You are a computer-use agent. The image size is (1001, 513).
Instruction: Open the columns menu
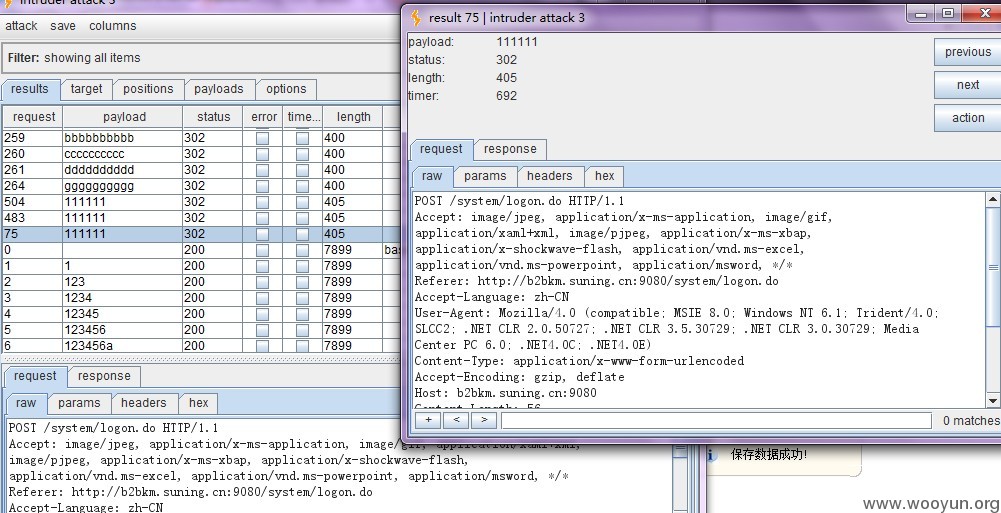click(x=112, y=26)
